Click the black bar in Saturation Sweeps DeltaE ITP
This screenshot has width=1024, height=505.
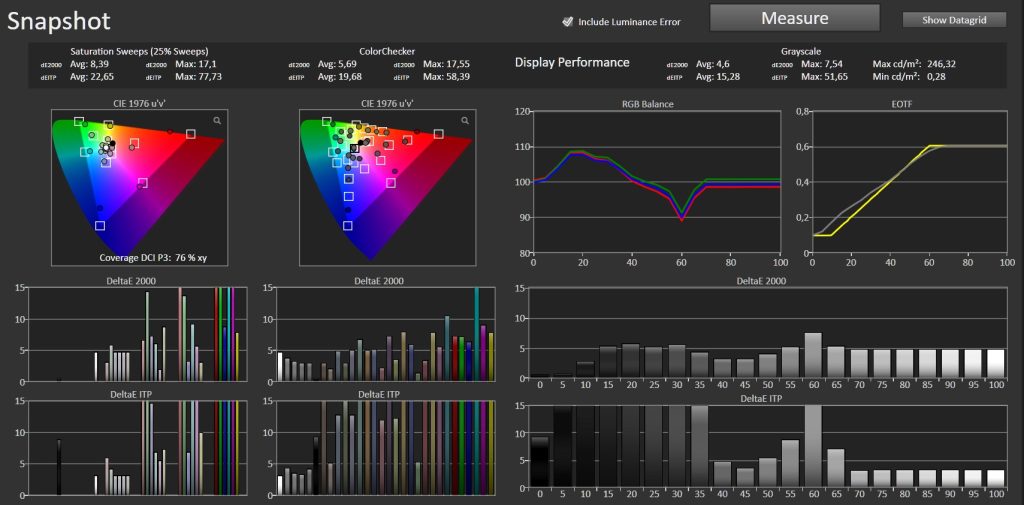pyautogui.click(x=59, y=467)
